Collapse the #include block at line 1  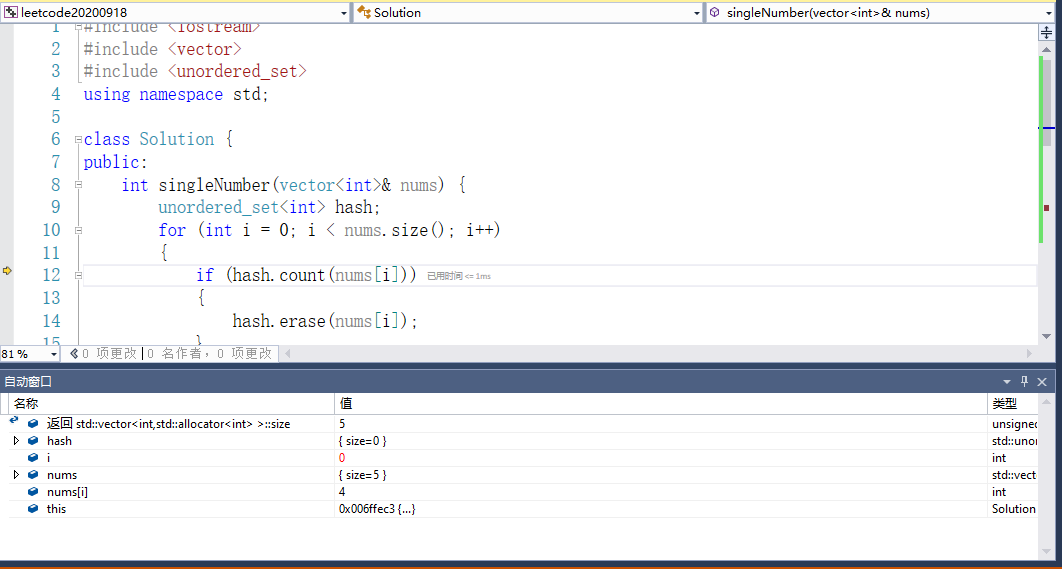[79, 27]
